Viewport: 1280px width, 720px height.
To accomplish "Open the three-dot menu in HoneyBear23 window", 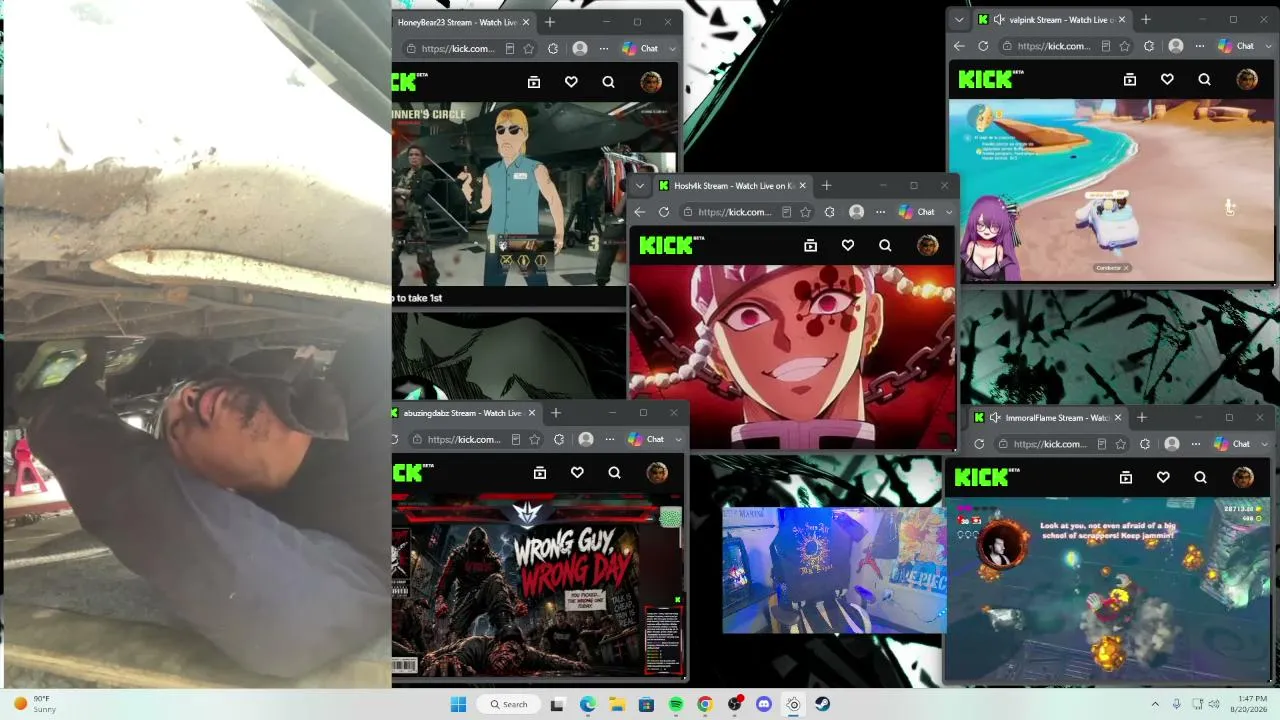I will tap(604, 48).
